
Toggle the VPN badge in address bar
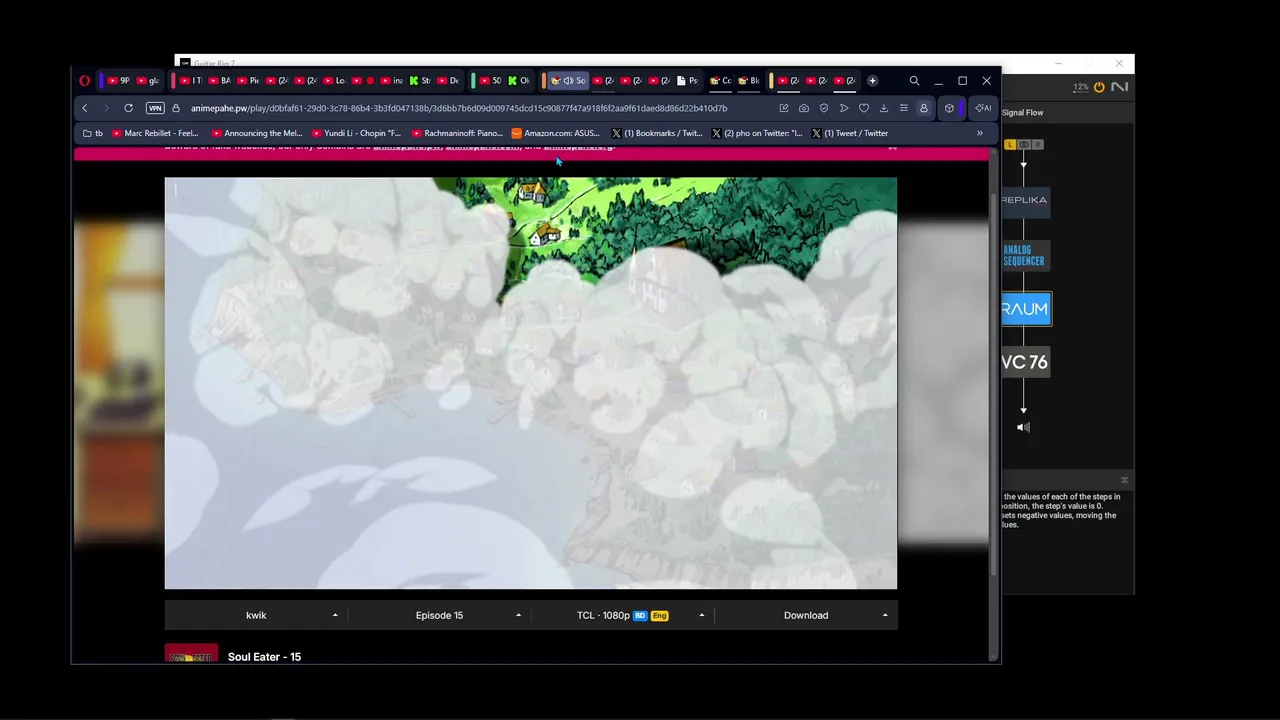coord(155,108)
